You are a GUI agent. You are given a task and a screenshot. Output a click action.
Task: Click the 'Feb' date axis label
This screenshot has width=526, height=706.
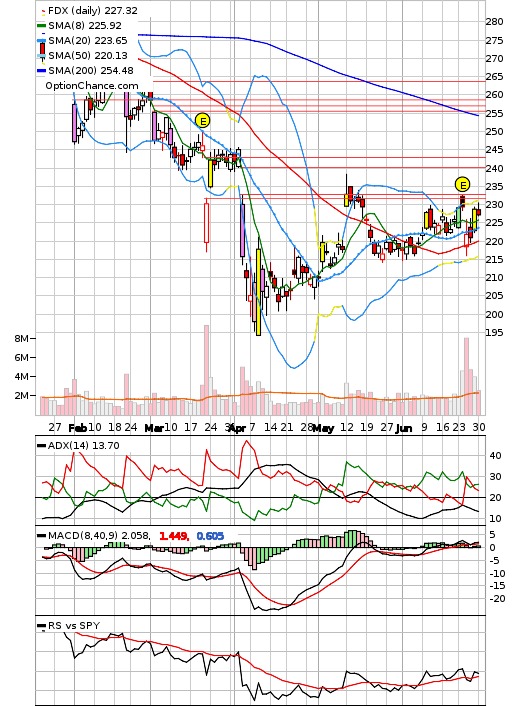[78, 428]
